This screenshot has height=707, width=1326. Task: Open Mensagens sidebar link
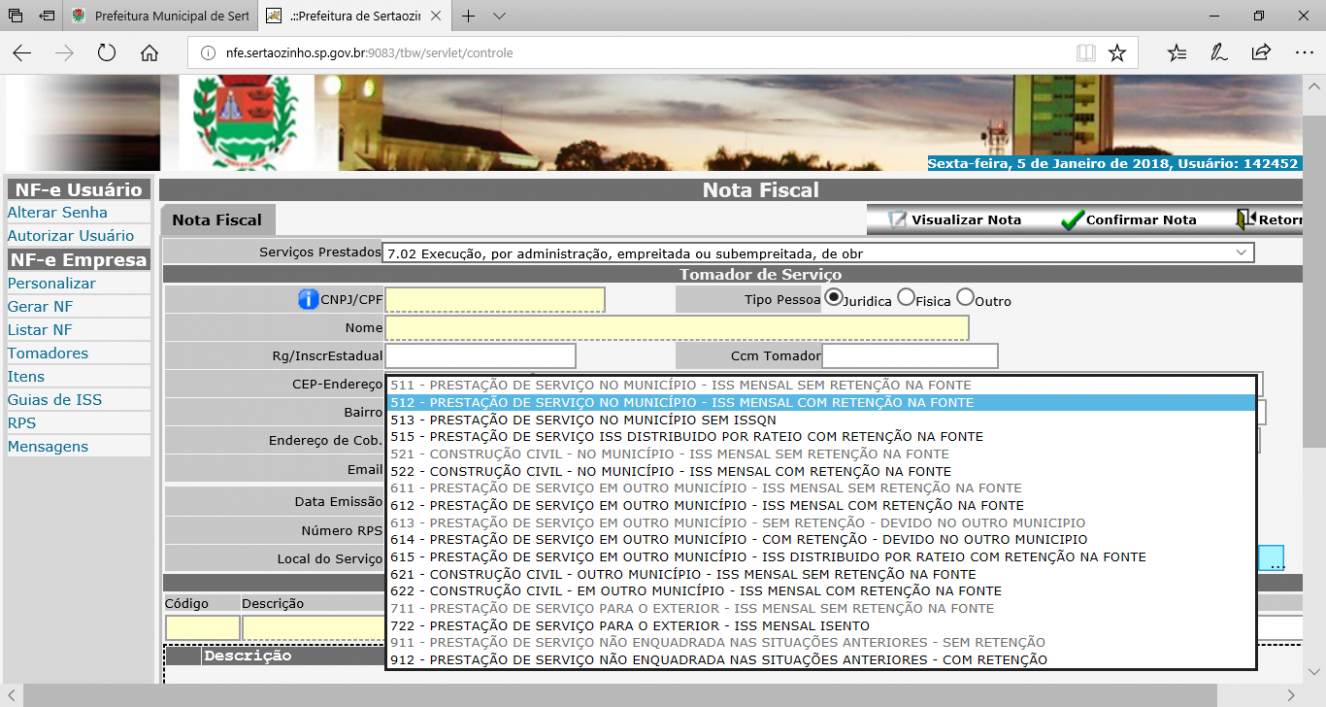(48, 446)
